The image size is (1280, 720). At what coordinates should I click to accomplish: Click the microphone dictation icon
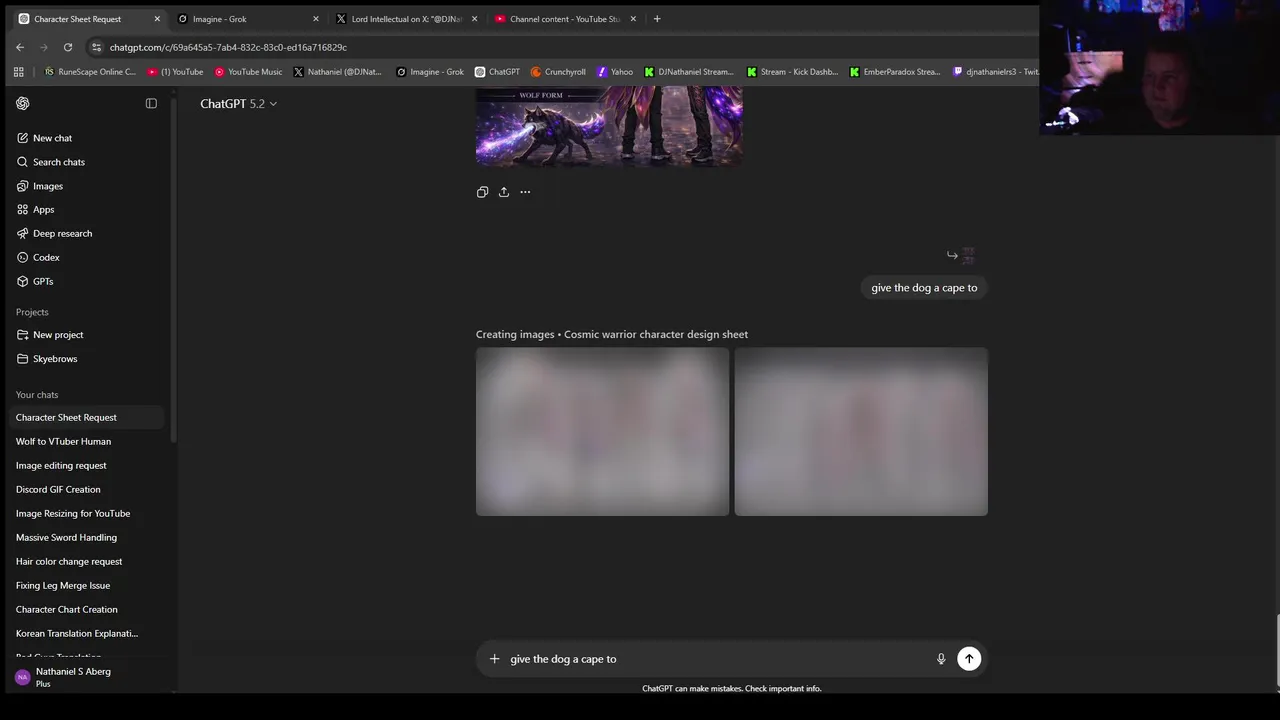coord(941,659)
